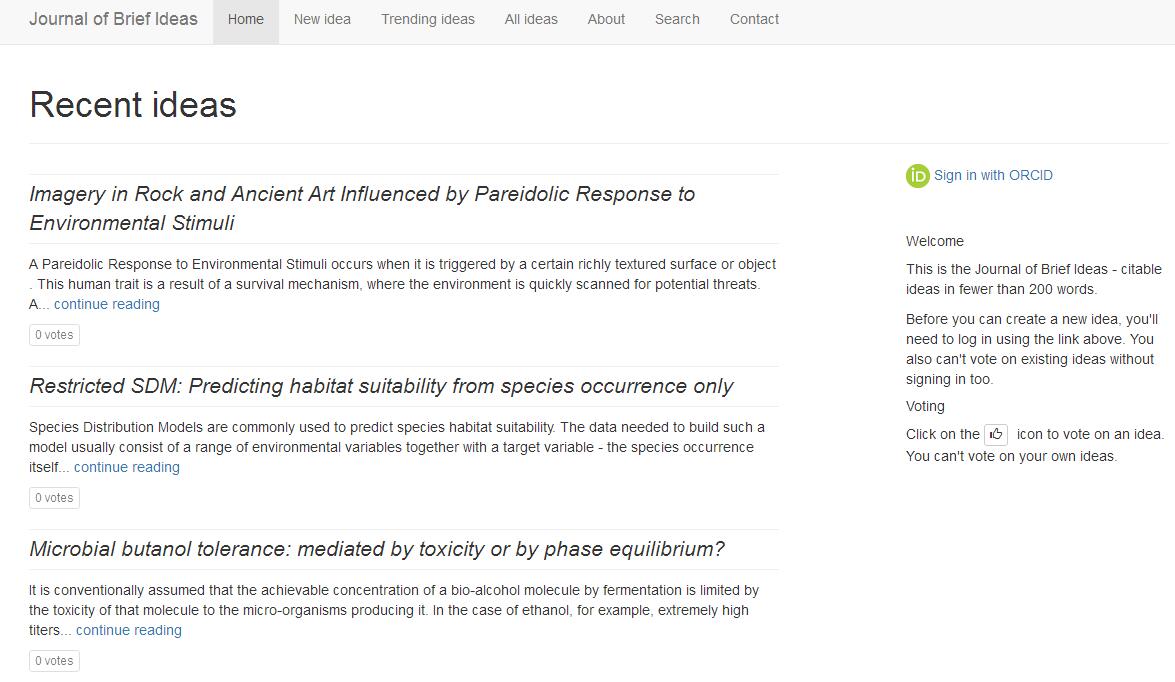Click the votes button under Restricted SDM
Viewport: 1175px width, 682px height.
[54, 498]
